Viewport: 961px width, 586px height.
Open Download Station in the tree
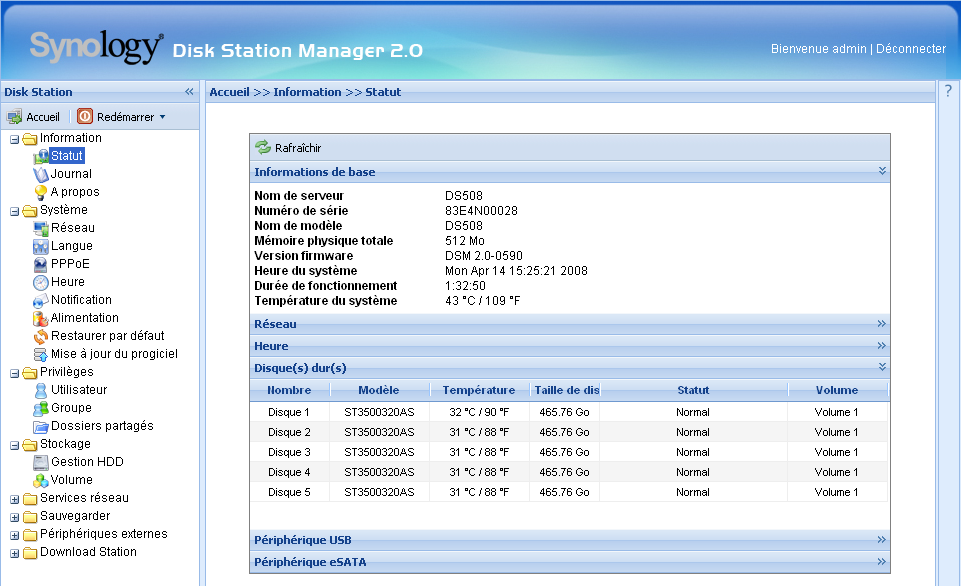tap(88, 552)
